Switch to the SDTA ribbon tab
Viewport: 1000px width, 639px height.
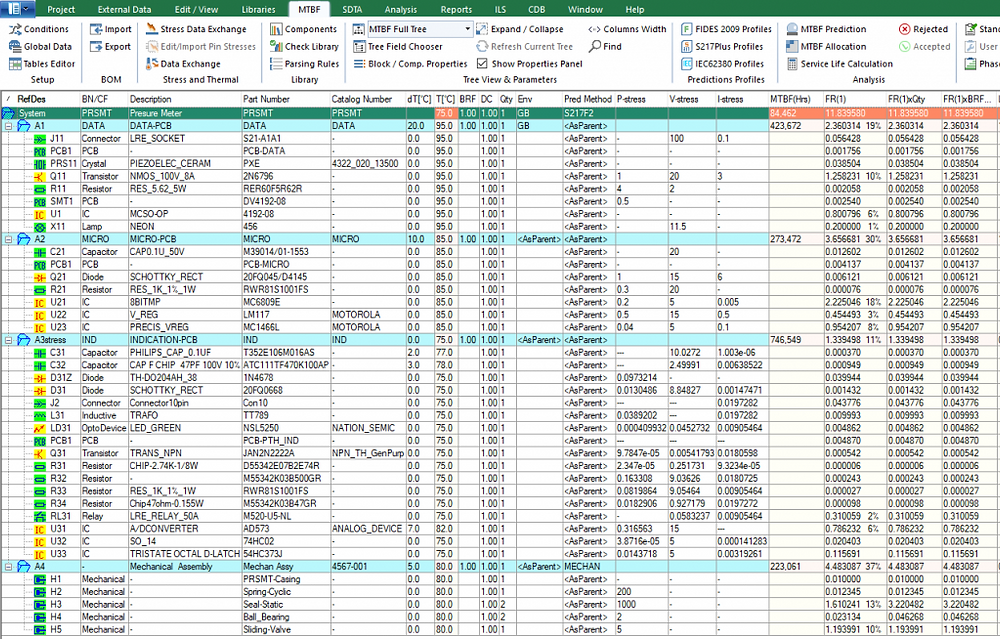[351, 8]
